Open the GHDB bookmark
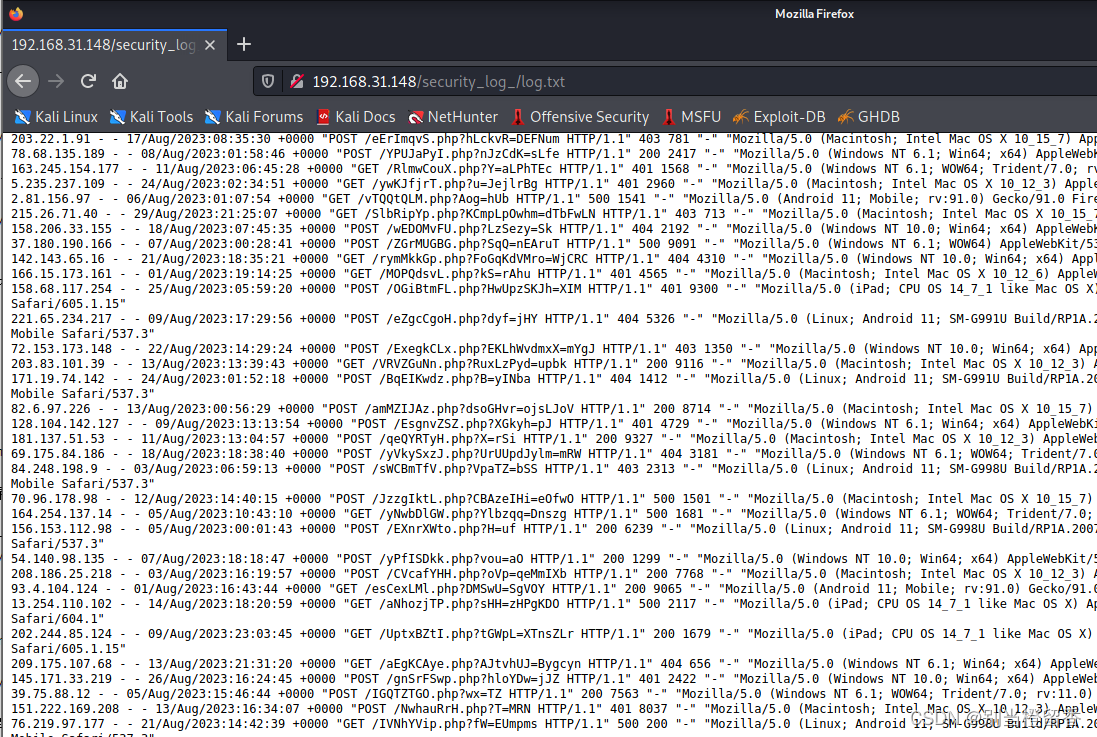Viewport: 1097px width, 737px height. coord(869,117)
